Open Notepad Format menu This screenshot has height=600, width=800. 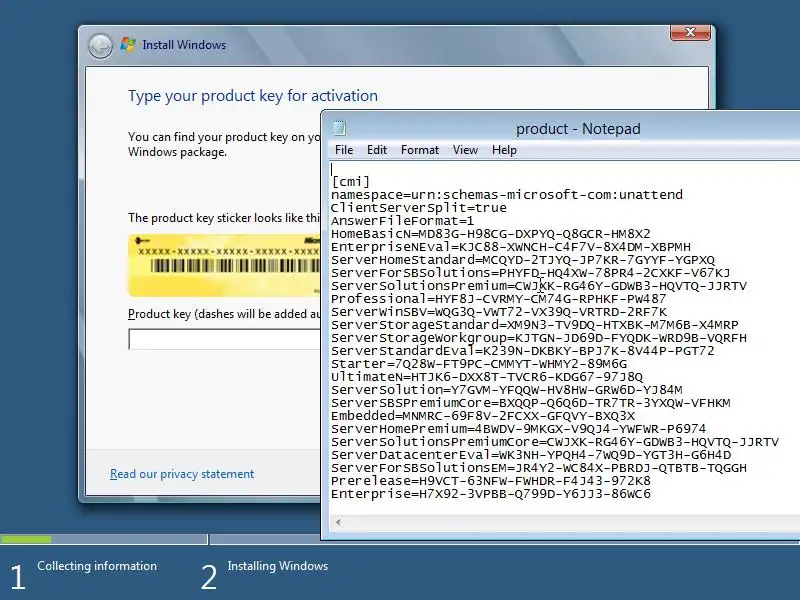419,150
